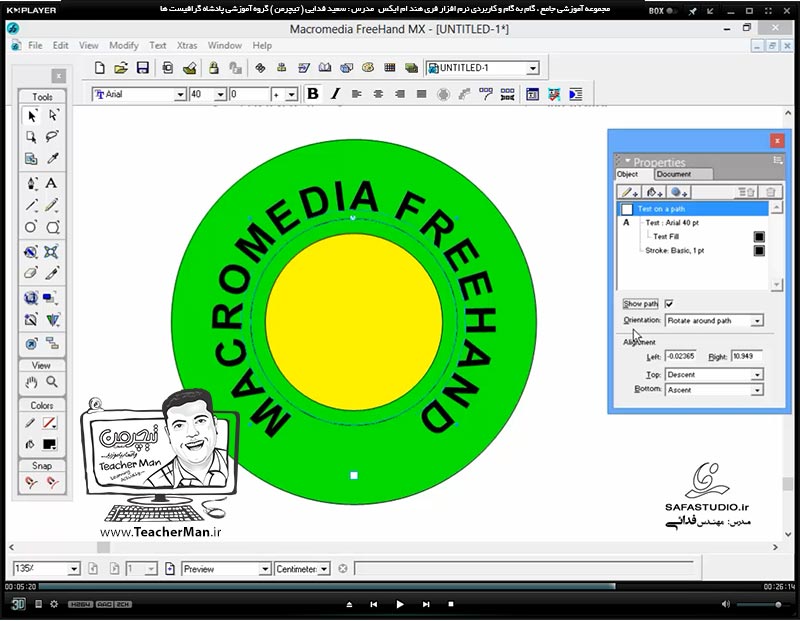Select the Line tool
800x621 pixels.
pyautogui.click(x=31, y=205)
